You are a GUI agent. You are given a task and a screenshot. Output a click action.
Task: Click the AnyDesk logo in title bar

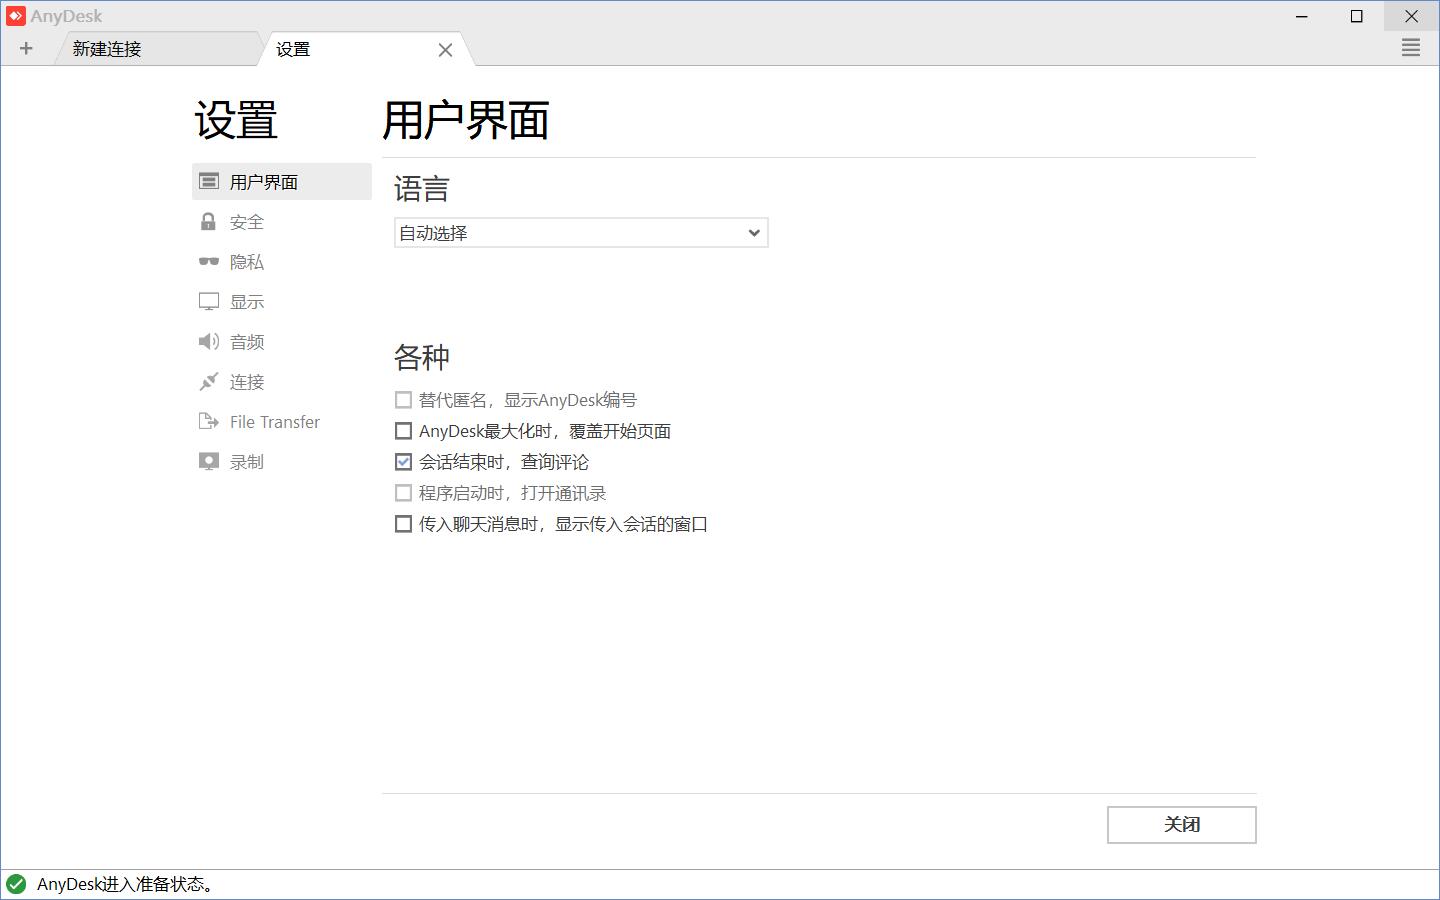pyautogui.click(x=15, y=16)
